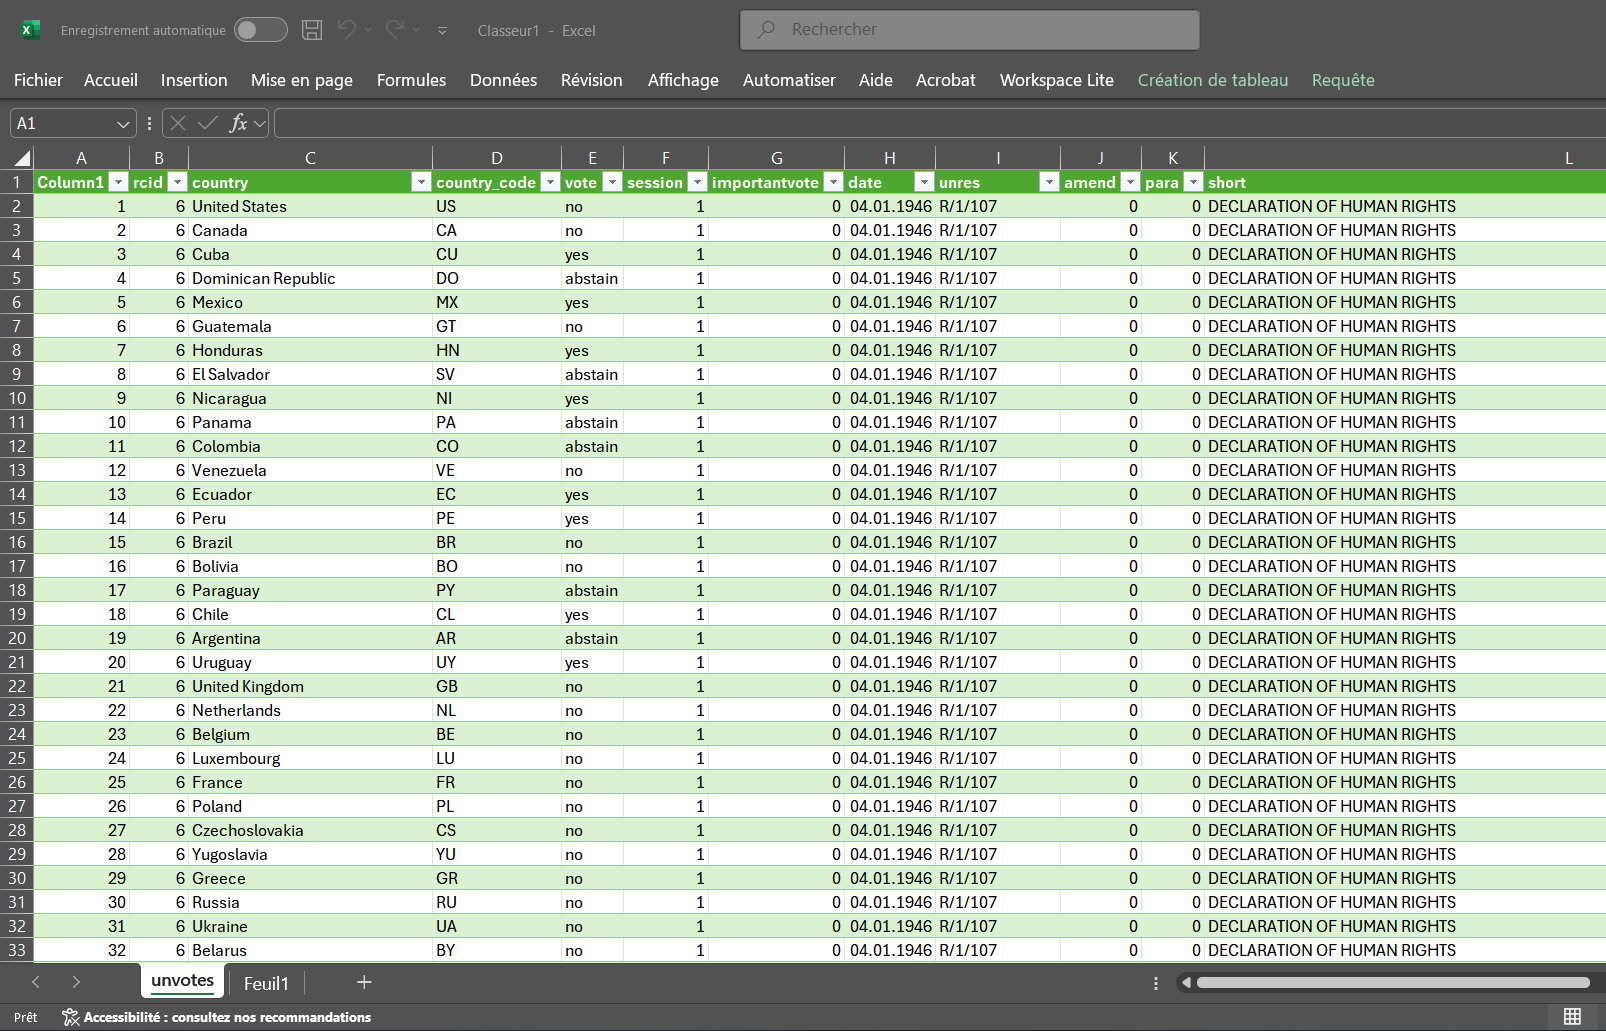Viewport: 1606px width, 1031px height.
Task: Add a new sheet with plus icon
Action: (364, 982)
